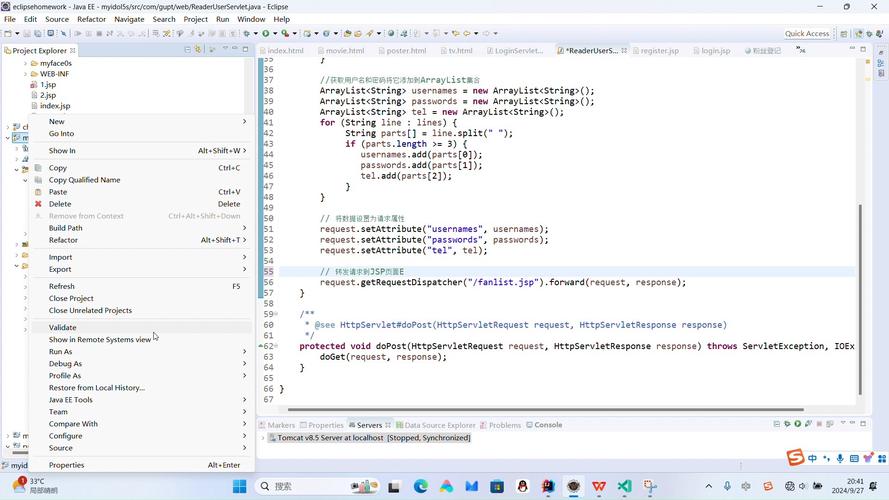
Task: Select Refresh in the context menu
Action: point(142,286)
